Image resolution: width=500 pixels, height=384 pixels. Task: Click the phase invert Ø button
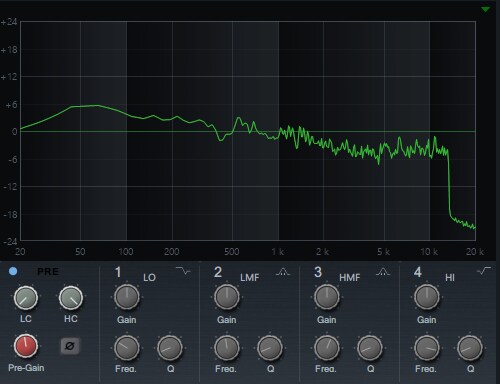coord(70,346)
